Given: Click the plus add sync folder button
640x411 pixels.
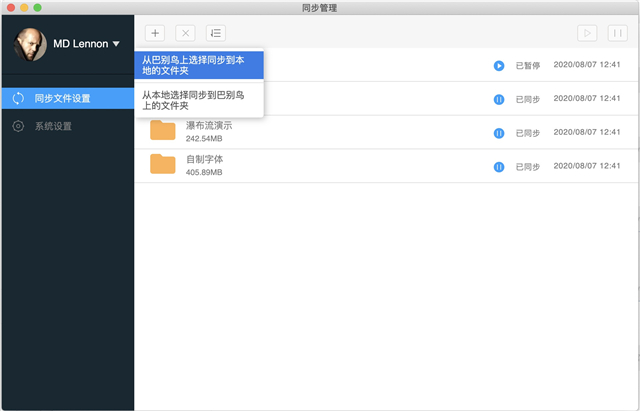Looking at the screenshot, I should pos(155,33).
